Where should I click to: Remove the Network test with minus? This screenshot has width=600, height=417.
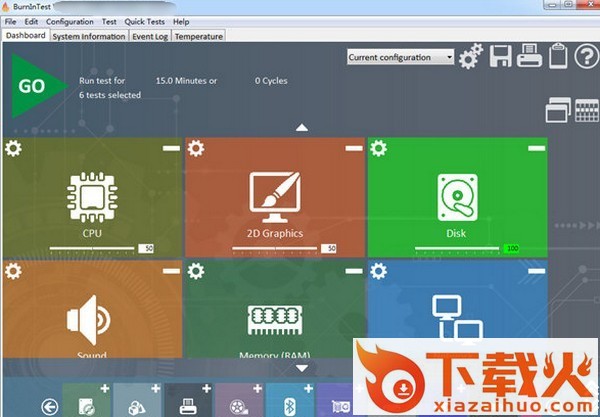[536, 271]
